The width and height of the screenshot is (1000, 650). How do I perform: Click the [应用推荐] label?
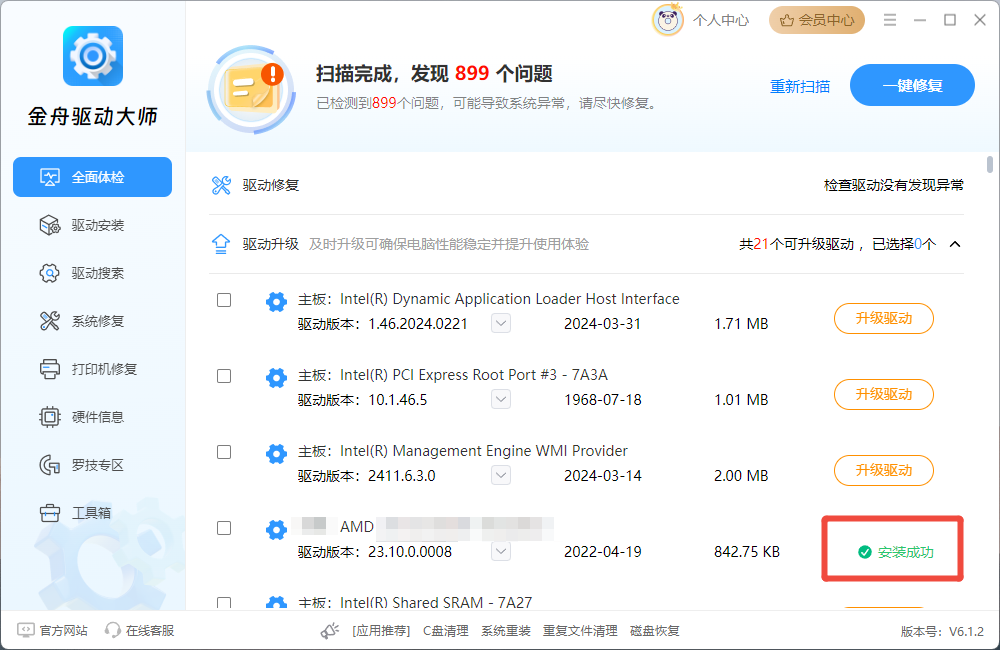[381, 631]
